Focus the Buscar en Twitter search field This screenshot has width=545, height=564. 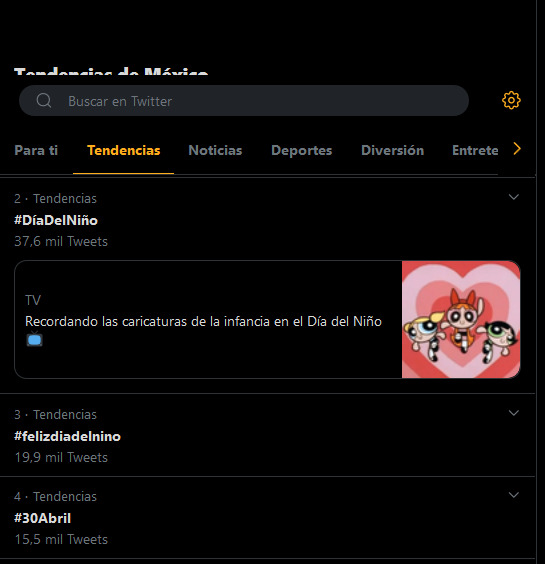tap(244, 101)
